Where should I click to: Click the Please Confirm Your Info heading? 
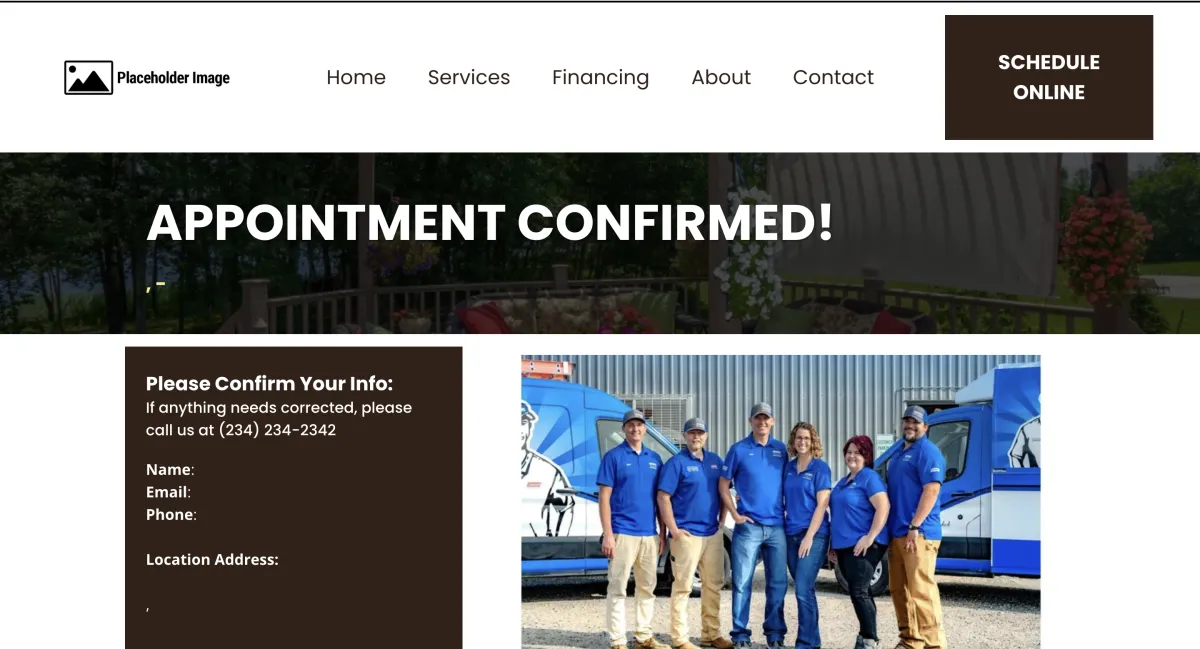click(270, 384)
